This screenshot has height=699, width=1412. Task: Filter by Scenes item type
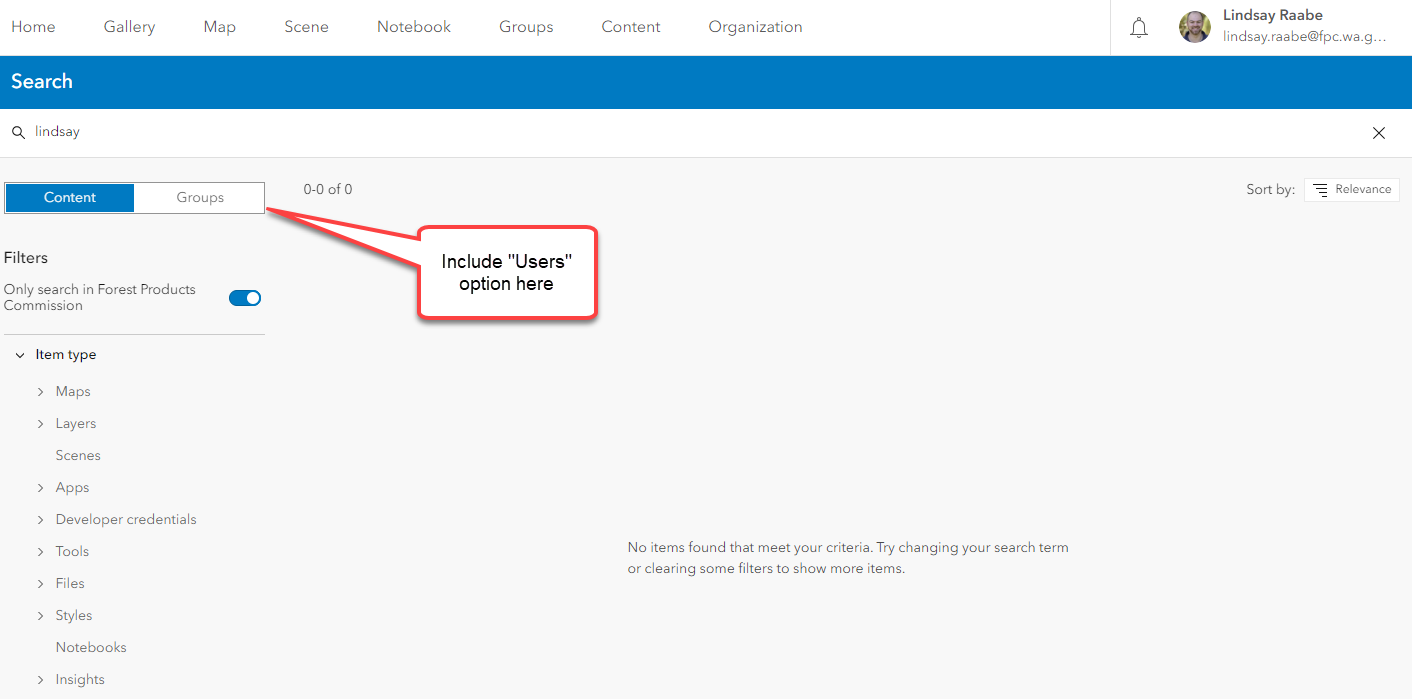tap(78, 456)
